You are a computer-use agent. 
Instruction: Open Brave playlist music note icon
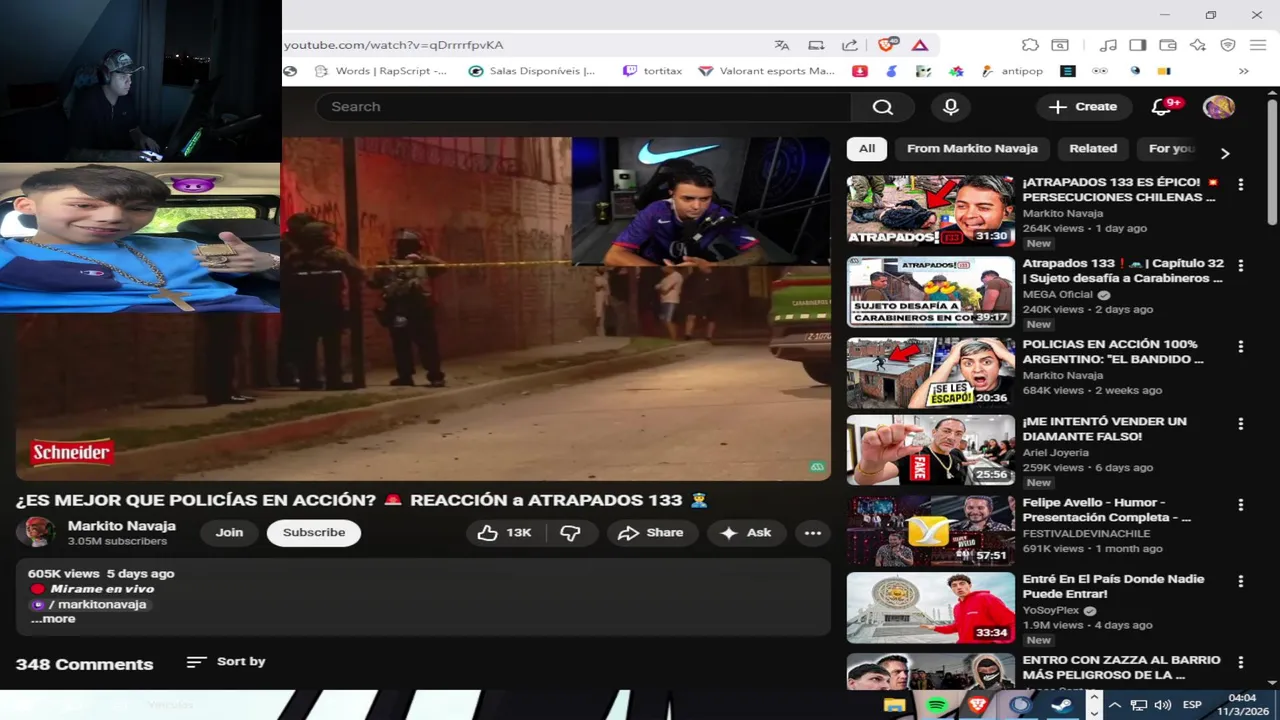(x=1108, y=45)
